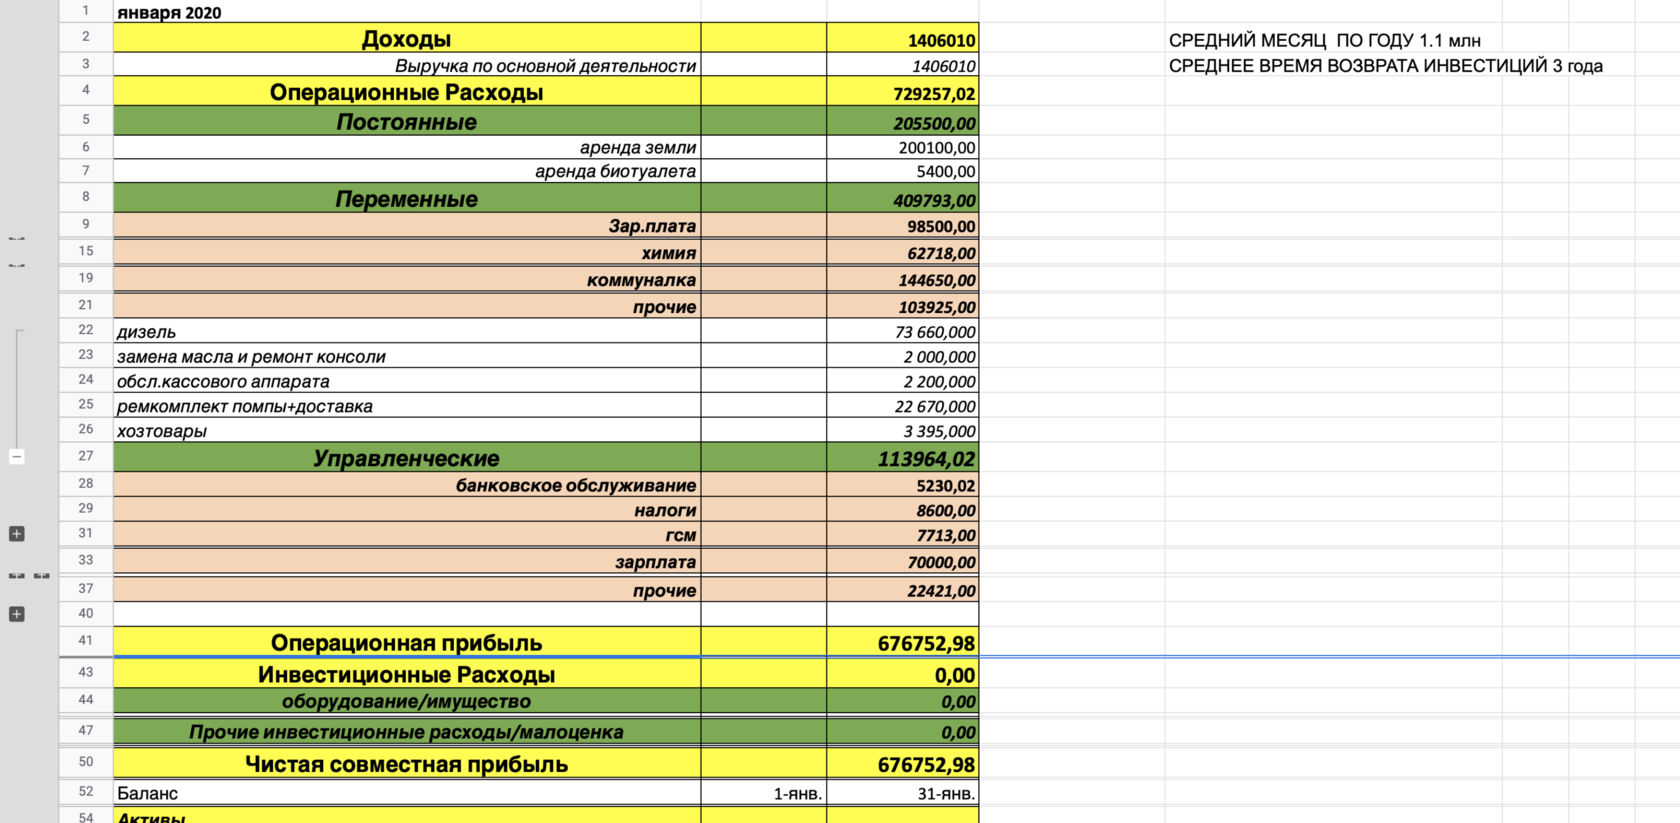Select row header 22

[x=86, y=330]
